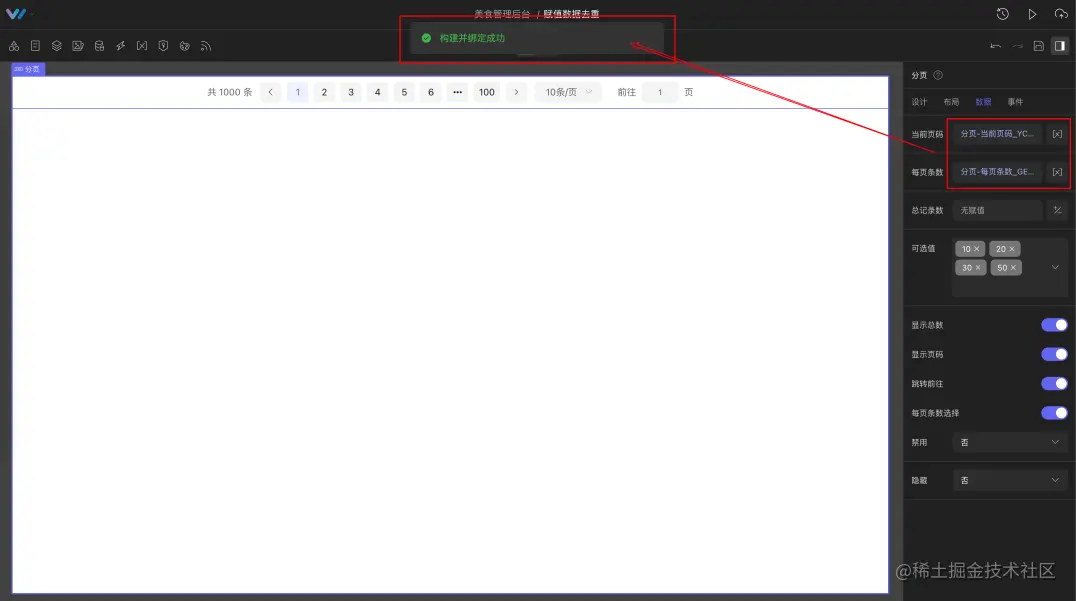The image size is (1076, 601).
Task: Toggle the 显示总数 switch
Action: pos(1054,325)
